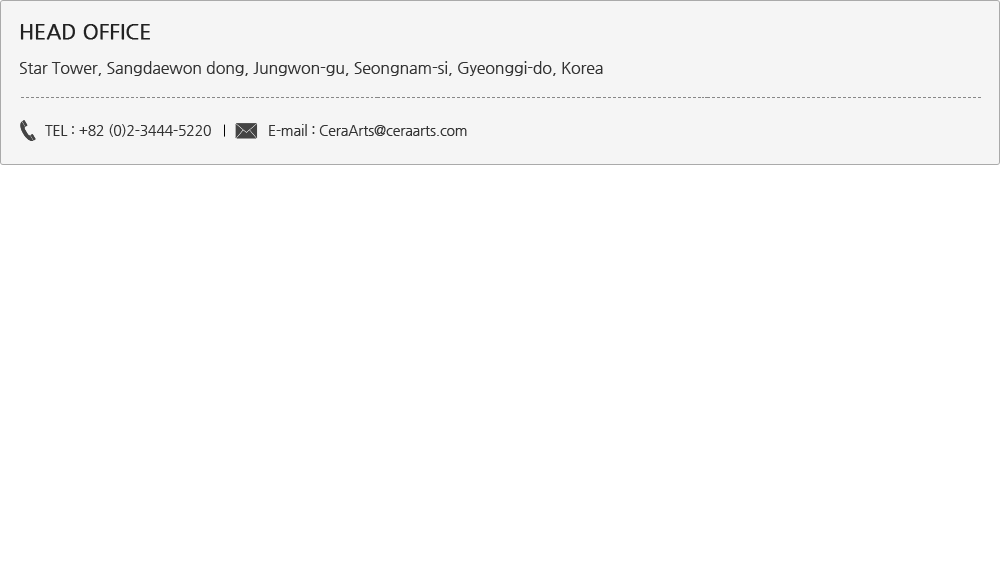
Task: Select the HEAD word in heading
Action: click(48, 33)
